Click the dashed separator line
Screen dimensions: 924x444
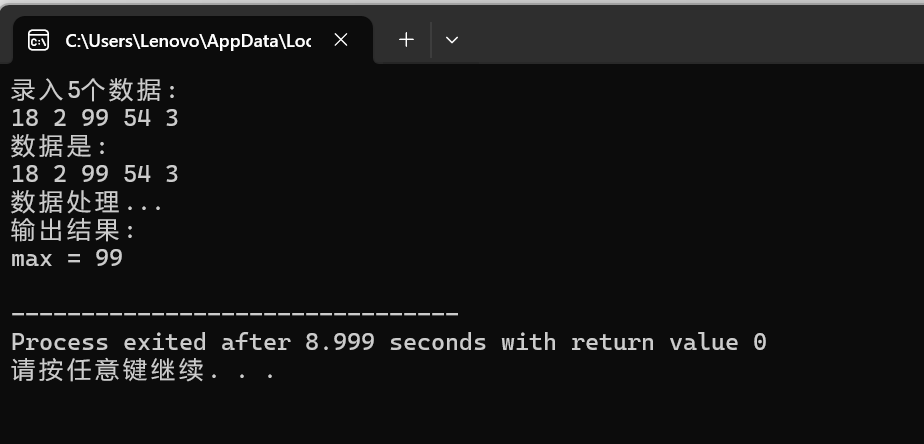coord(235,314)
